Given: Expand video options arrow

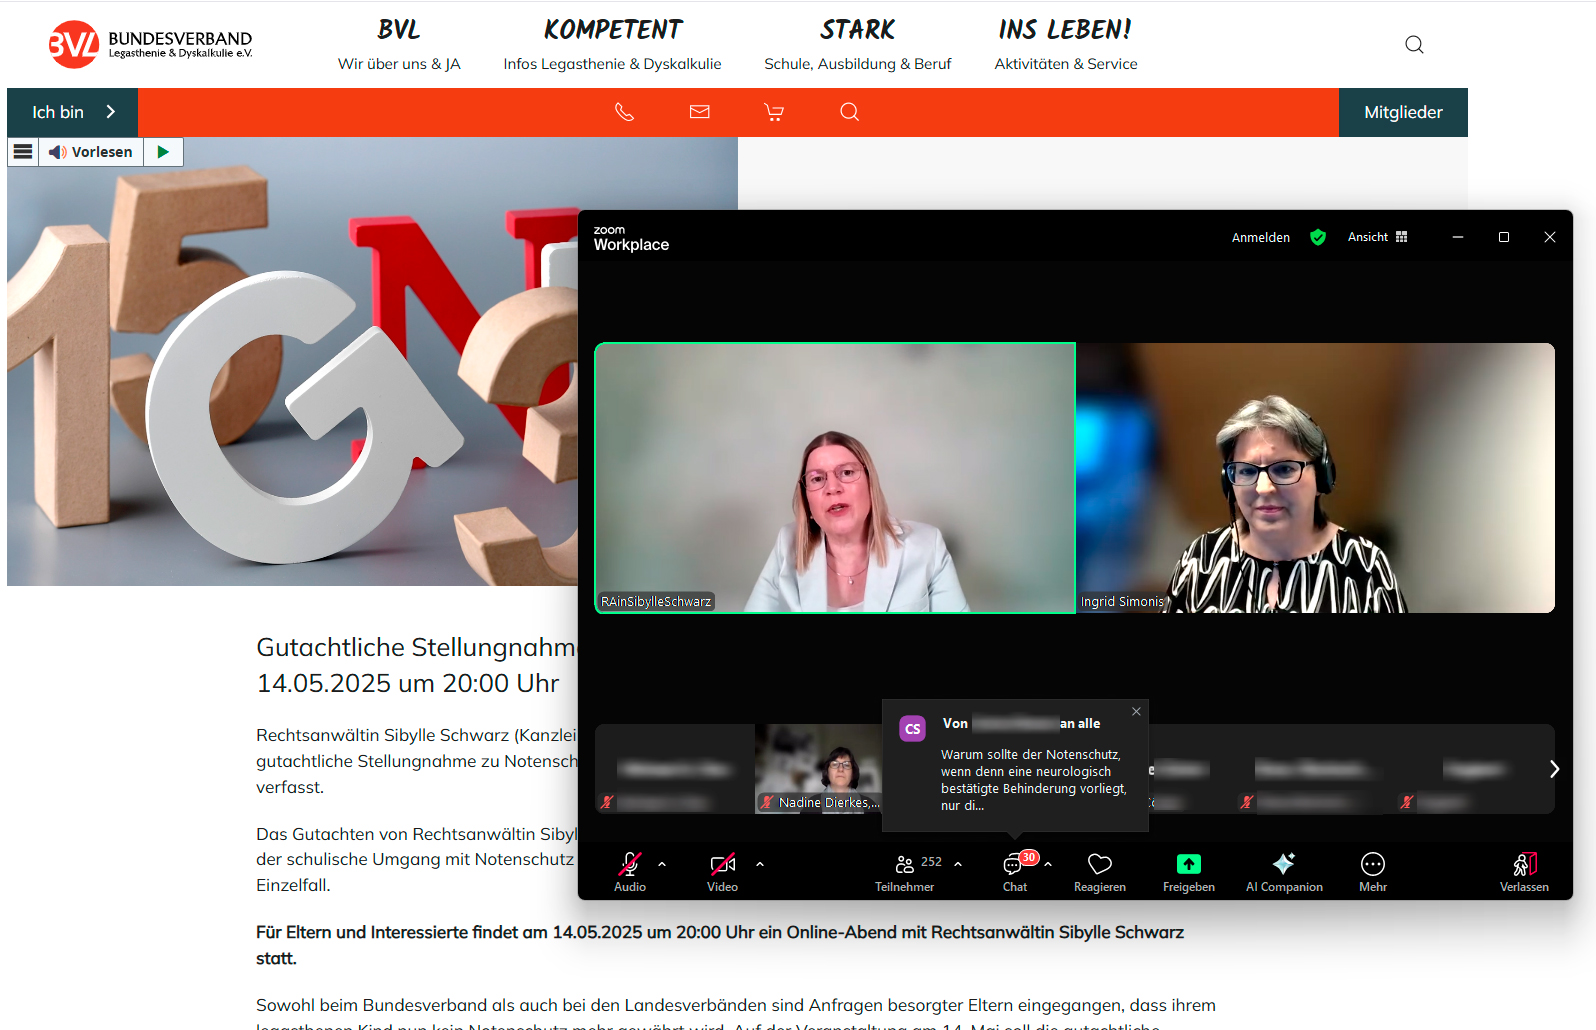Looking at the screenshot, I should pos(760,864).
